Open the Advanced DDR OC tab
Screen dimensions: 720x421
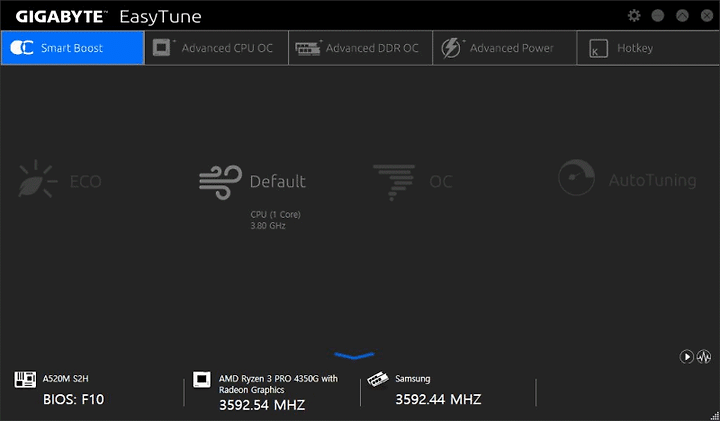360,48
